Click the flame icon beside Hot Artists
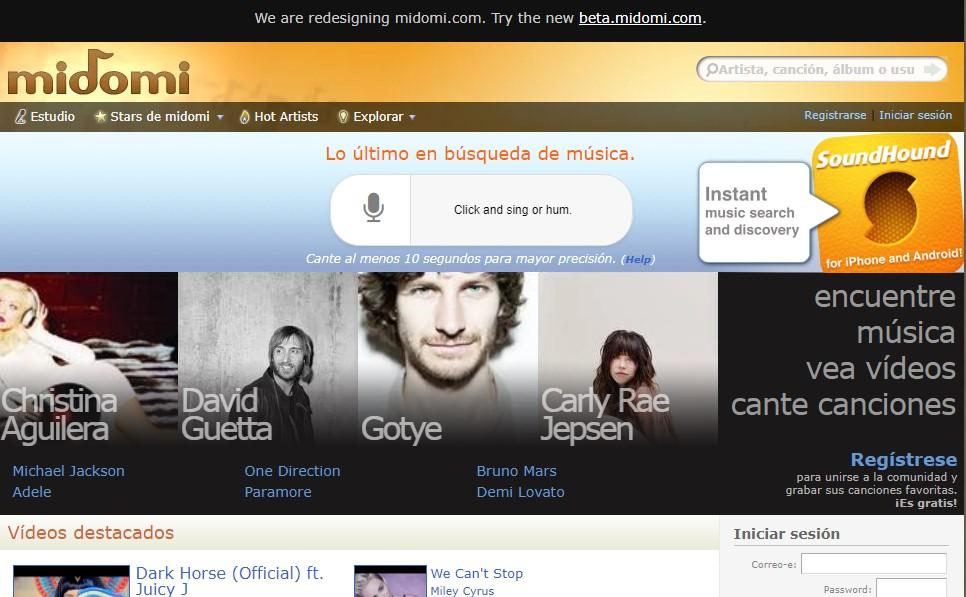The height and width of the screenshot is (597, 966). coord(244,117)
